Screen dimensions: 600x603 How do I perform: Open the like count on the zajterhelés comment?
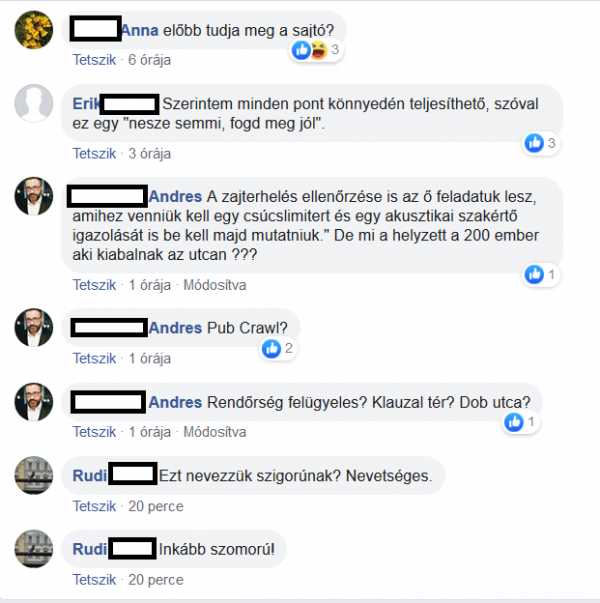click(x=541, y=275)
